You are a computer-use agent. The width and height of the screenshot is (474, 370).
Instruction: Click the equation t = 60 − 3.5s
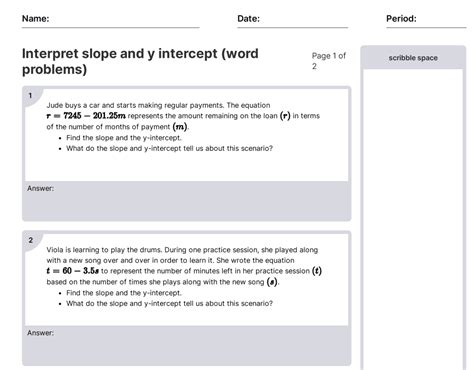[x=73, y=271]
